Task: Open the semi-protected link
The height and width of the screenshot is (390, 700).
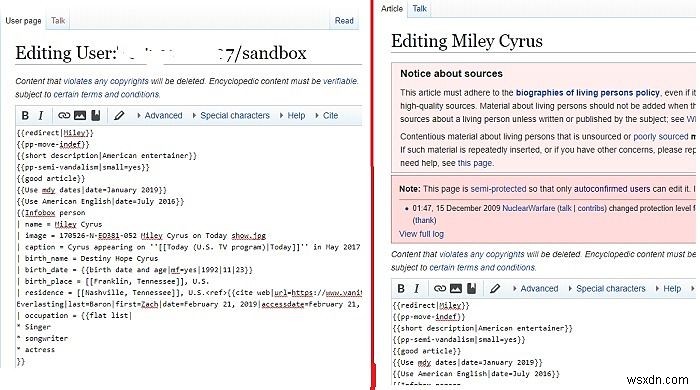Action: click(498, 189)
